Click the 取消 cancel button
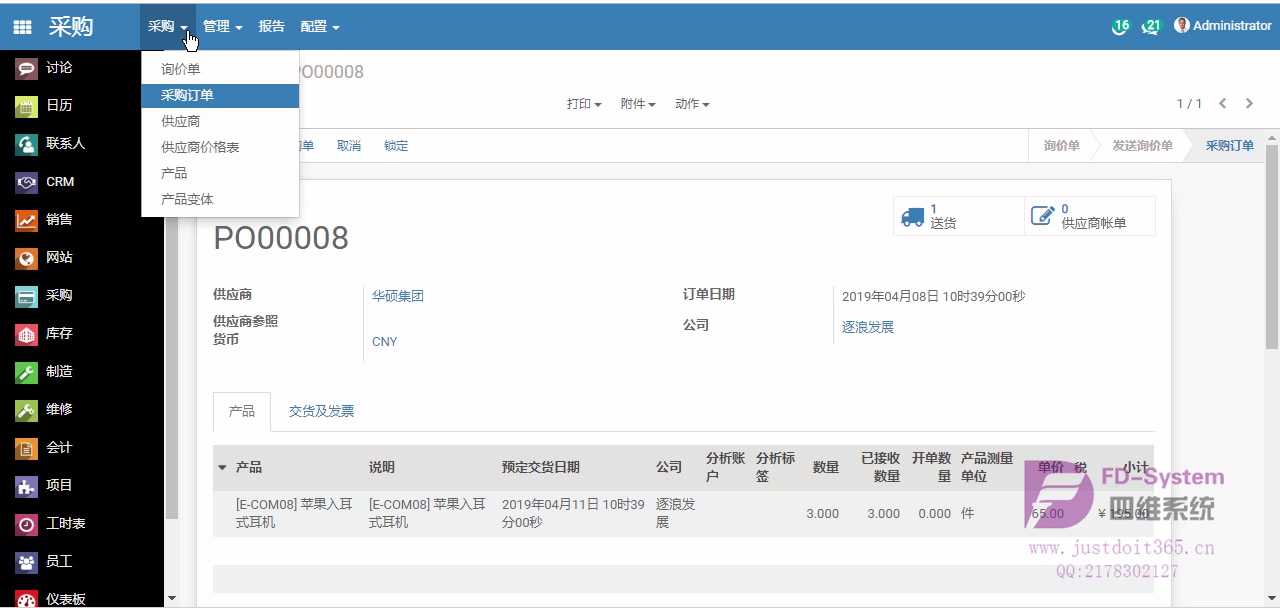Image resolution: width=1280 pixels, height=608 pixels. point(349,145)
